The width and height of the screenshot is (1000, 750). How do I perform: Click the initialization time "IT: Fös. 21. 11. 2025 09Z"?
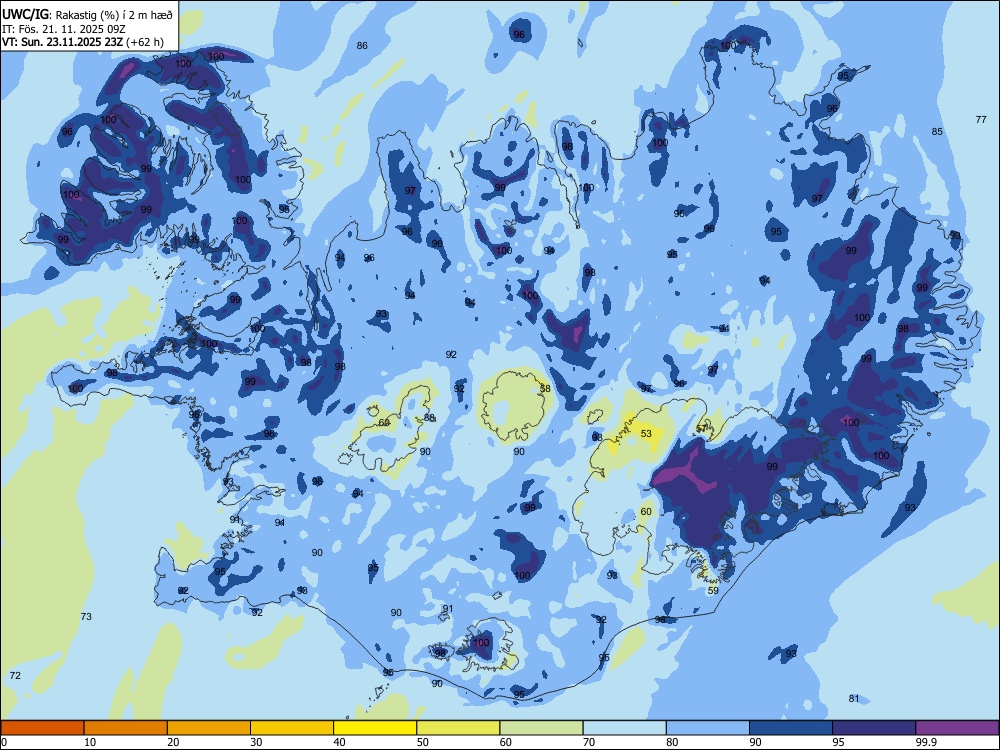pyautogui.click(x=63, y=29)
